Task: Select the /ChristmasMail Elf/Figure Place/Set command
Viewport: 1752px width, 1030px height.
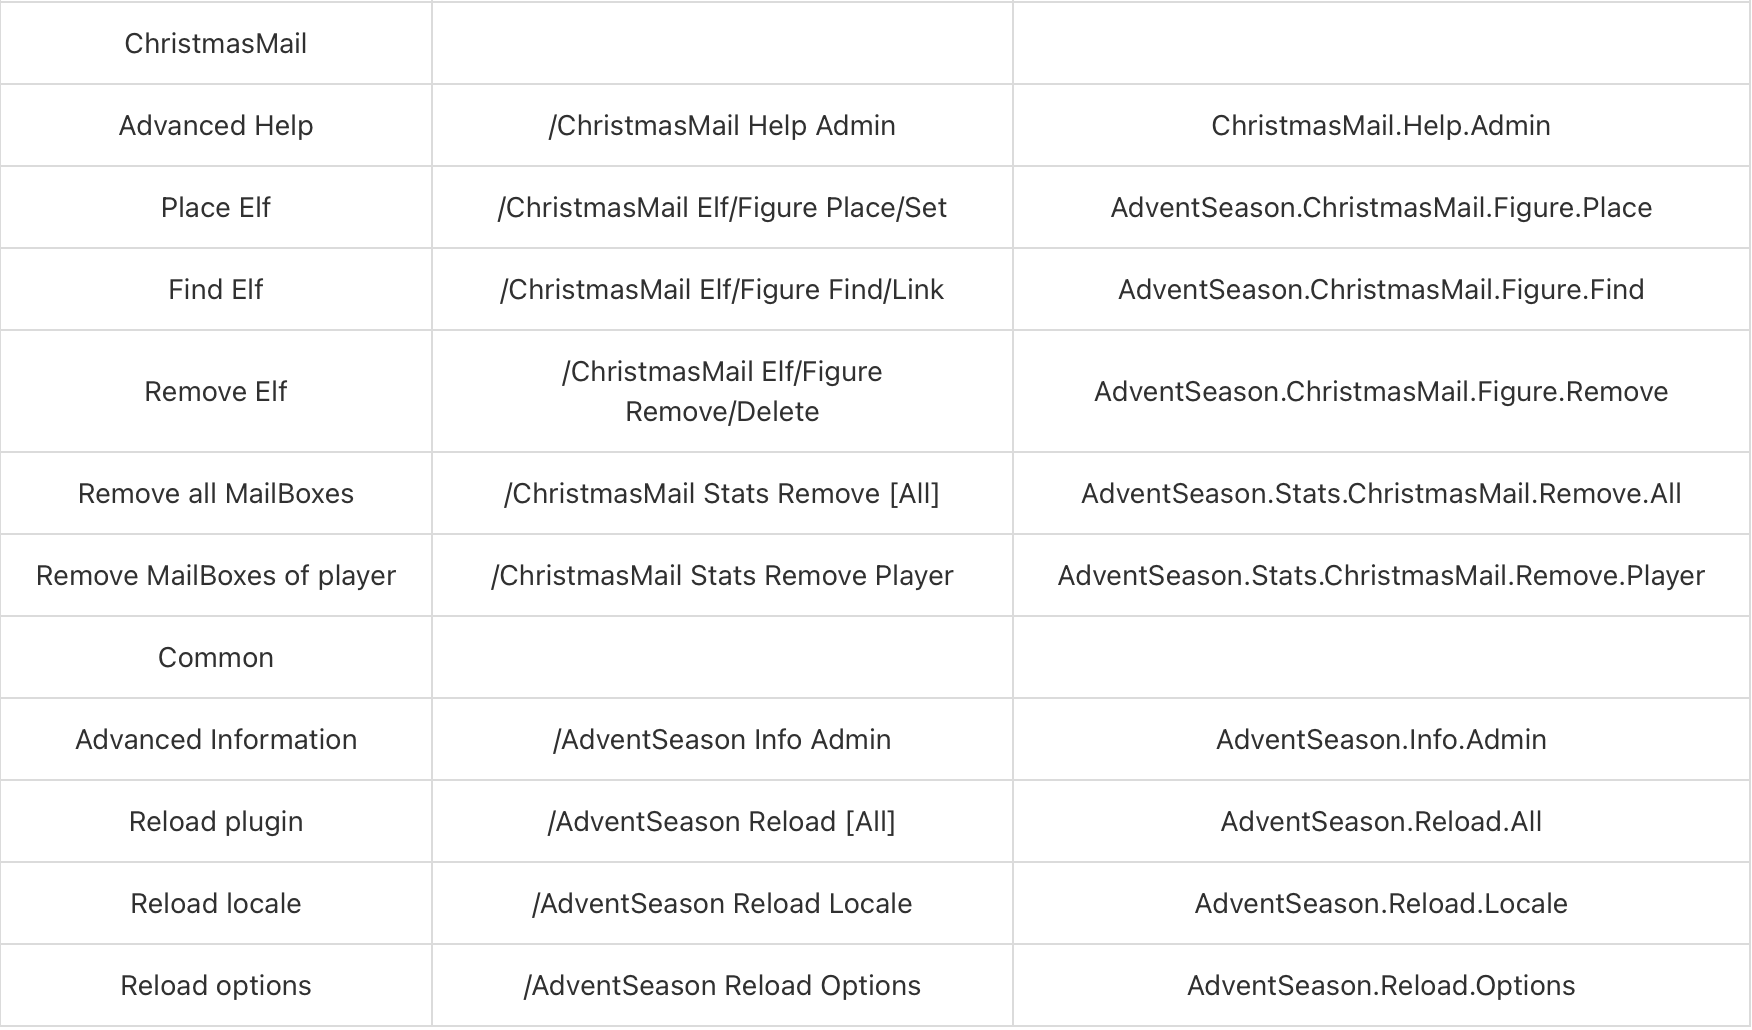Action: (722, 208)
